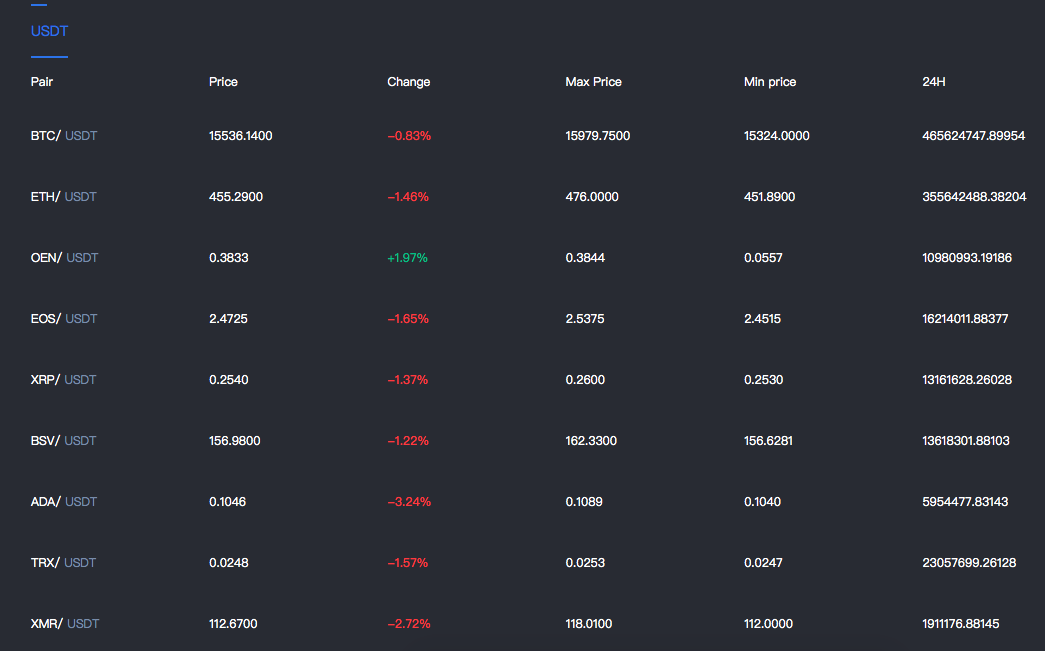Click XMR 24H volume 1911176.88145
This screenshot has width=1045, height=651.
pos(961,624)
